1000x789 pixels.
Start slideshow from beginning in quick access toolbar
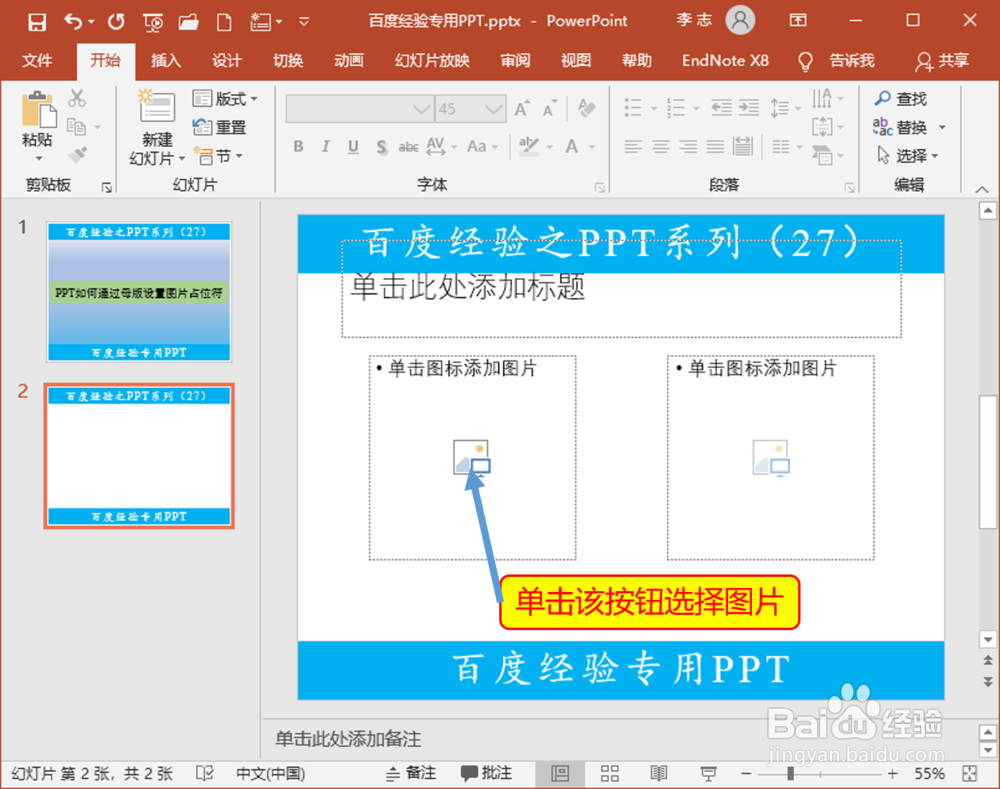click(153, 23)
